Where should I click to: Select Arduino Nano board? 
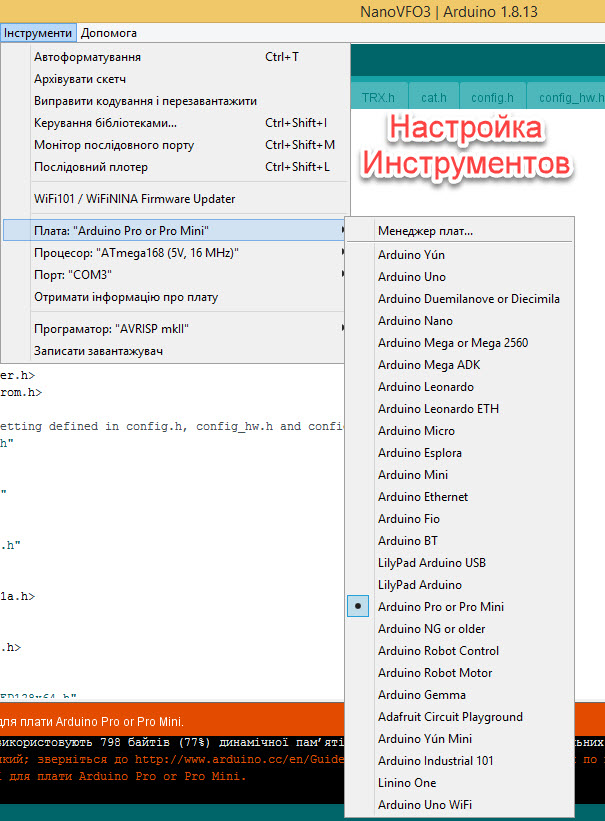pyautogui.click(x=415, y=321)
